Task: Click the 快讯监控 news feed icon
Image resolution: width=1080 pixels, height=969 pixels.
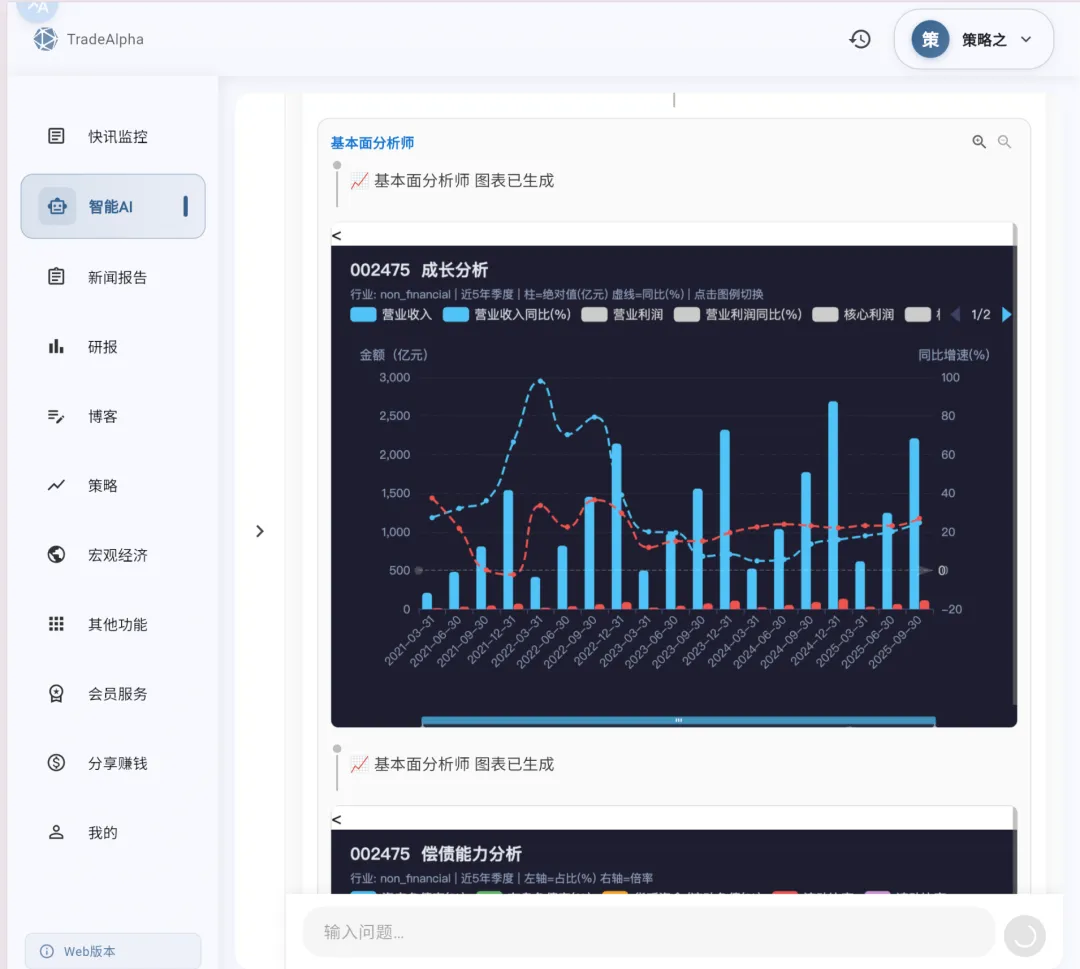Action: 56,136
